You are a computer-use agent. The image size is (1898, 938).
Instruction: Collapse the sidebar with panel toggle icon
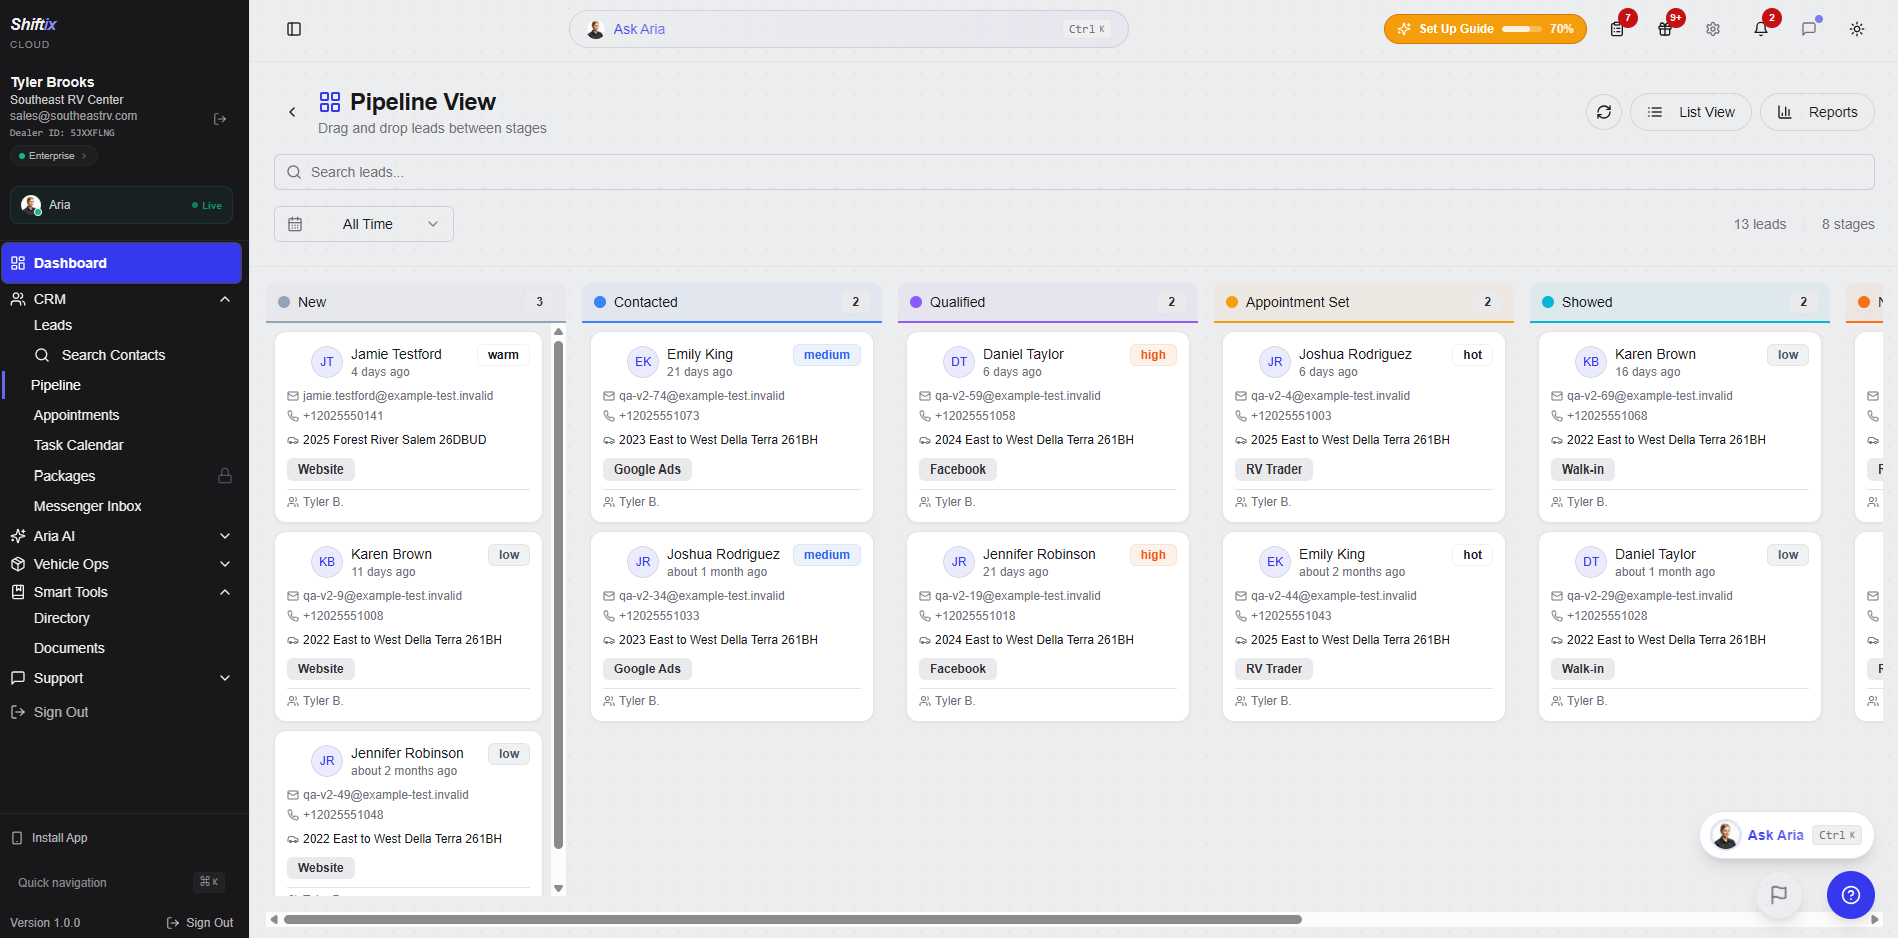coord(294,29)
